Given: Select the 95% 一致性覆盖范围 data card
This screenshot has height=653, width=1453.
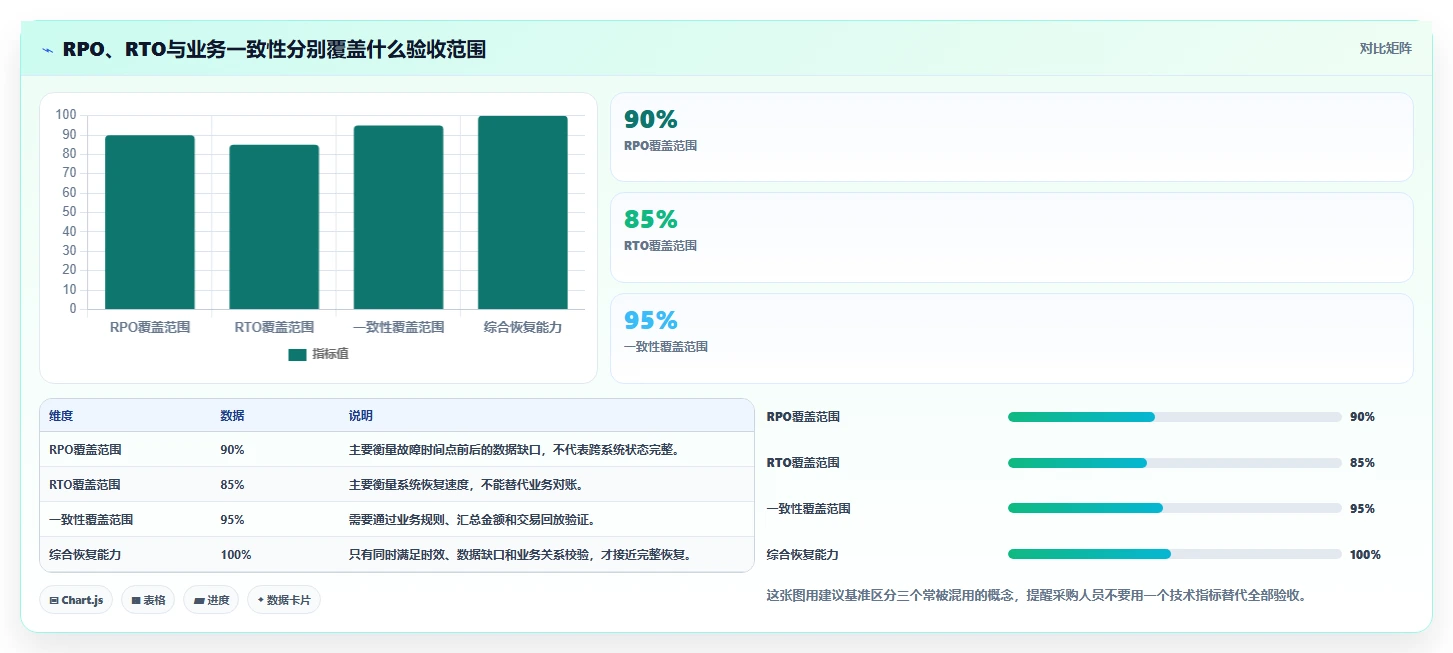Looking at the screenshot, I should (1011, 338).
